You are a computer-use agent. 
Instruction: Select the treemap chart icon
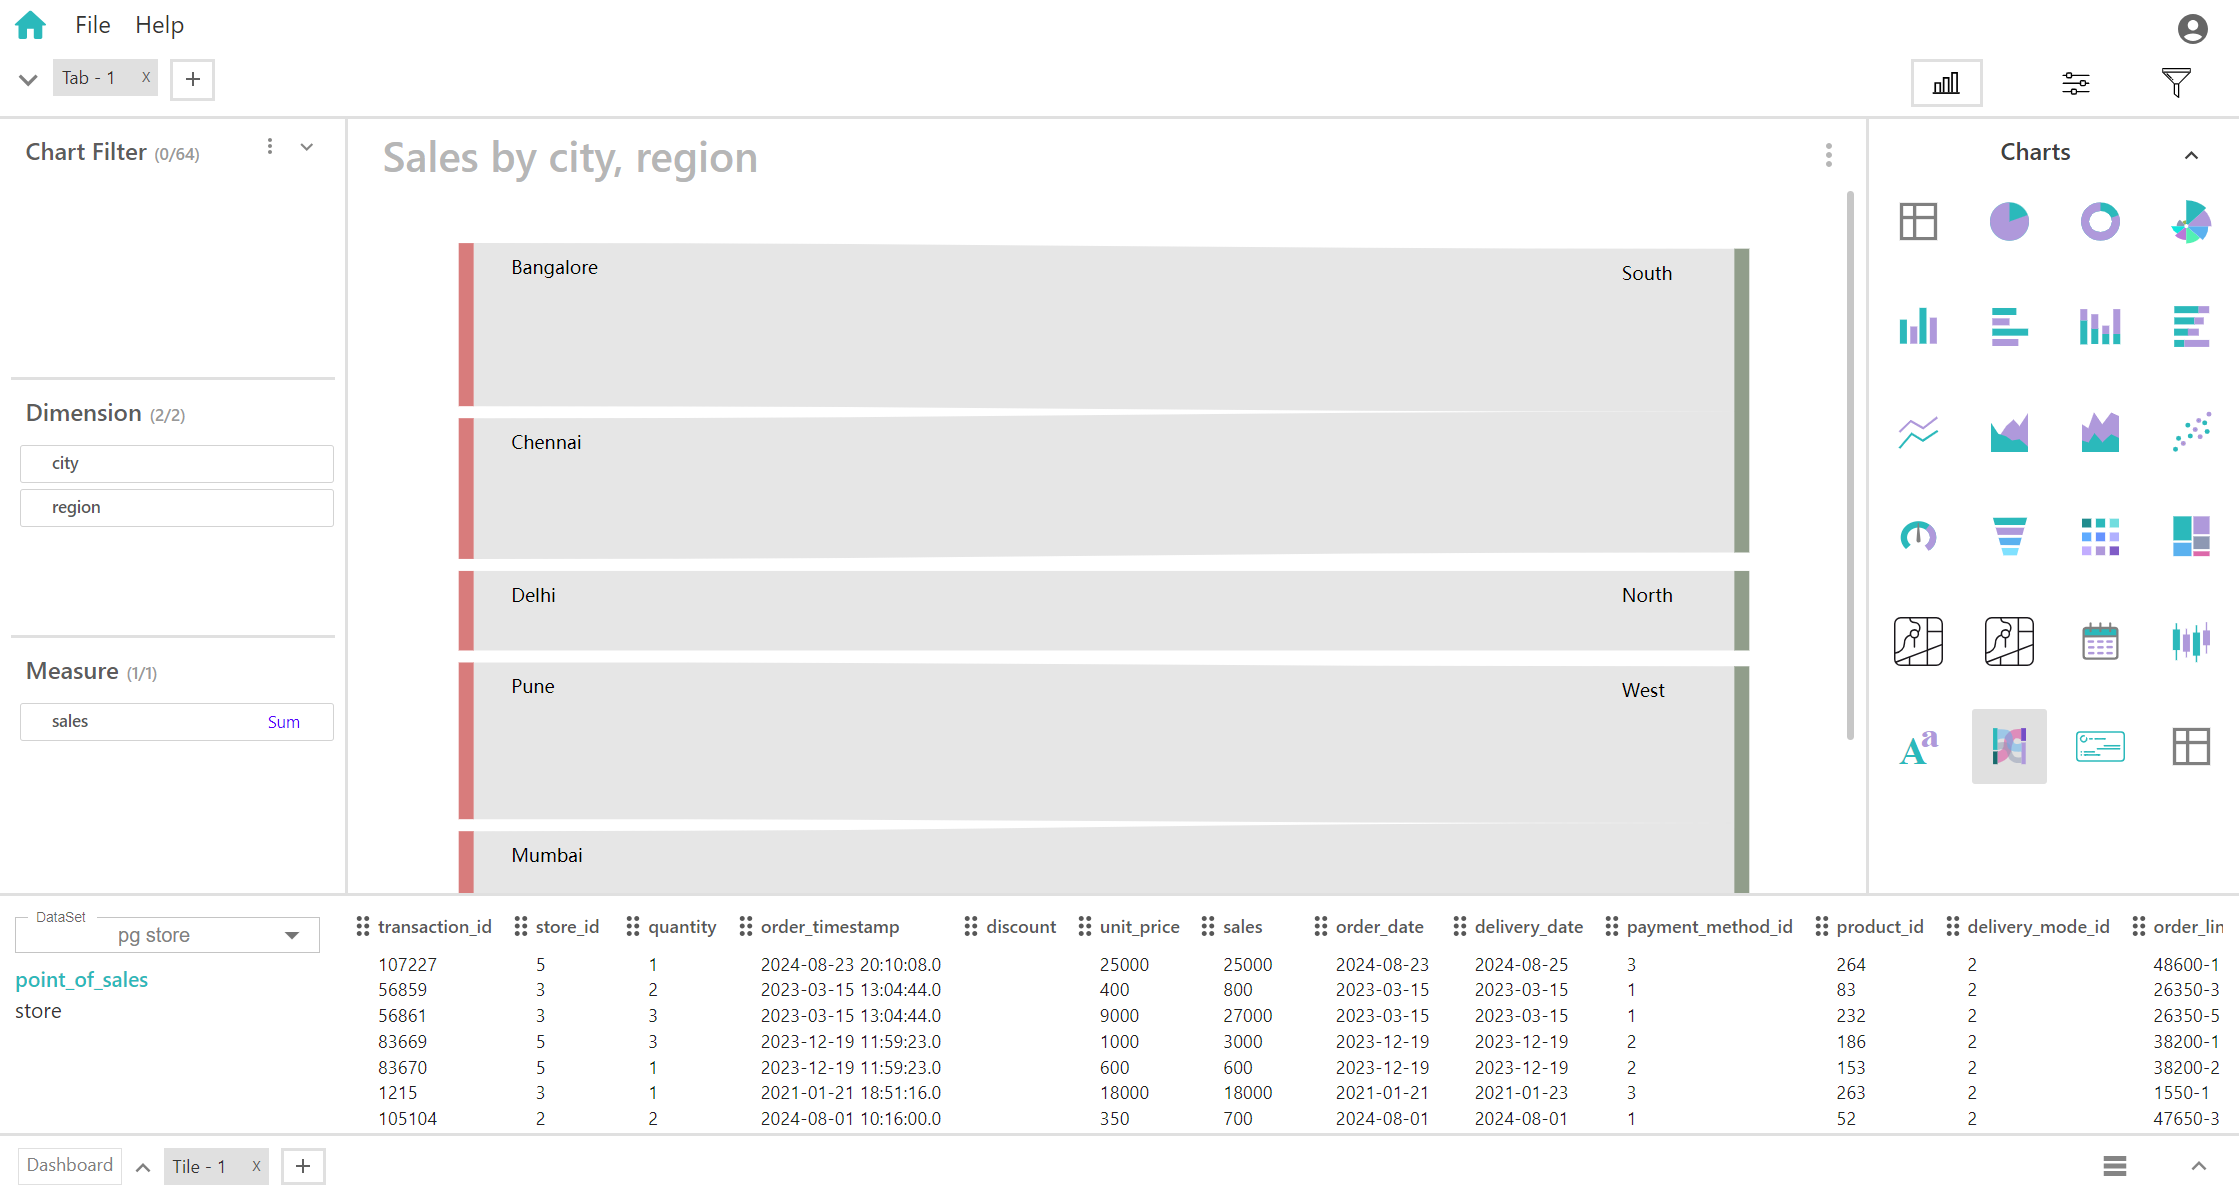tap(2191, 537)
